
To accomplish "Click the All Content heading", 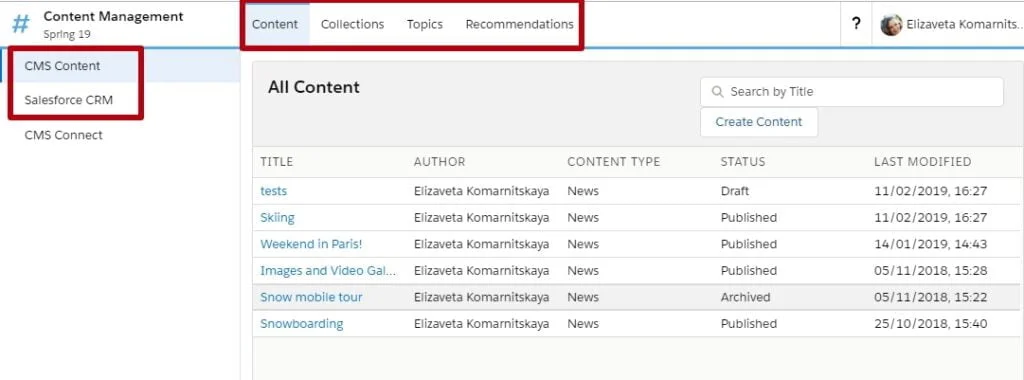I will point(313,87).
